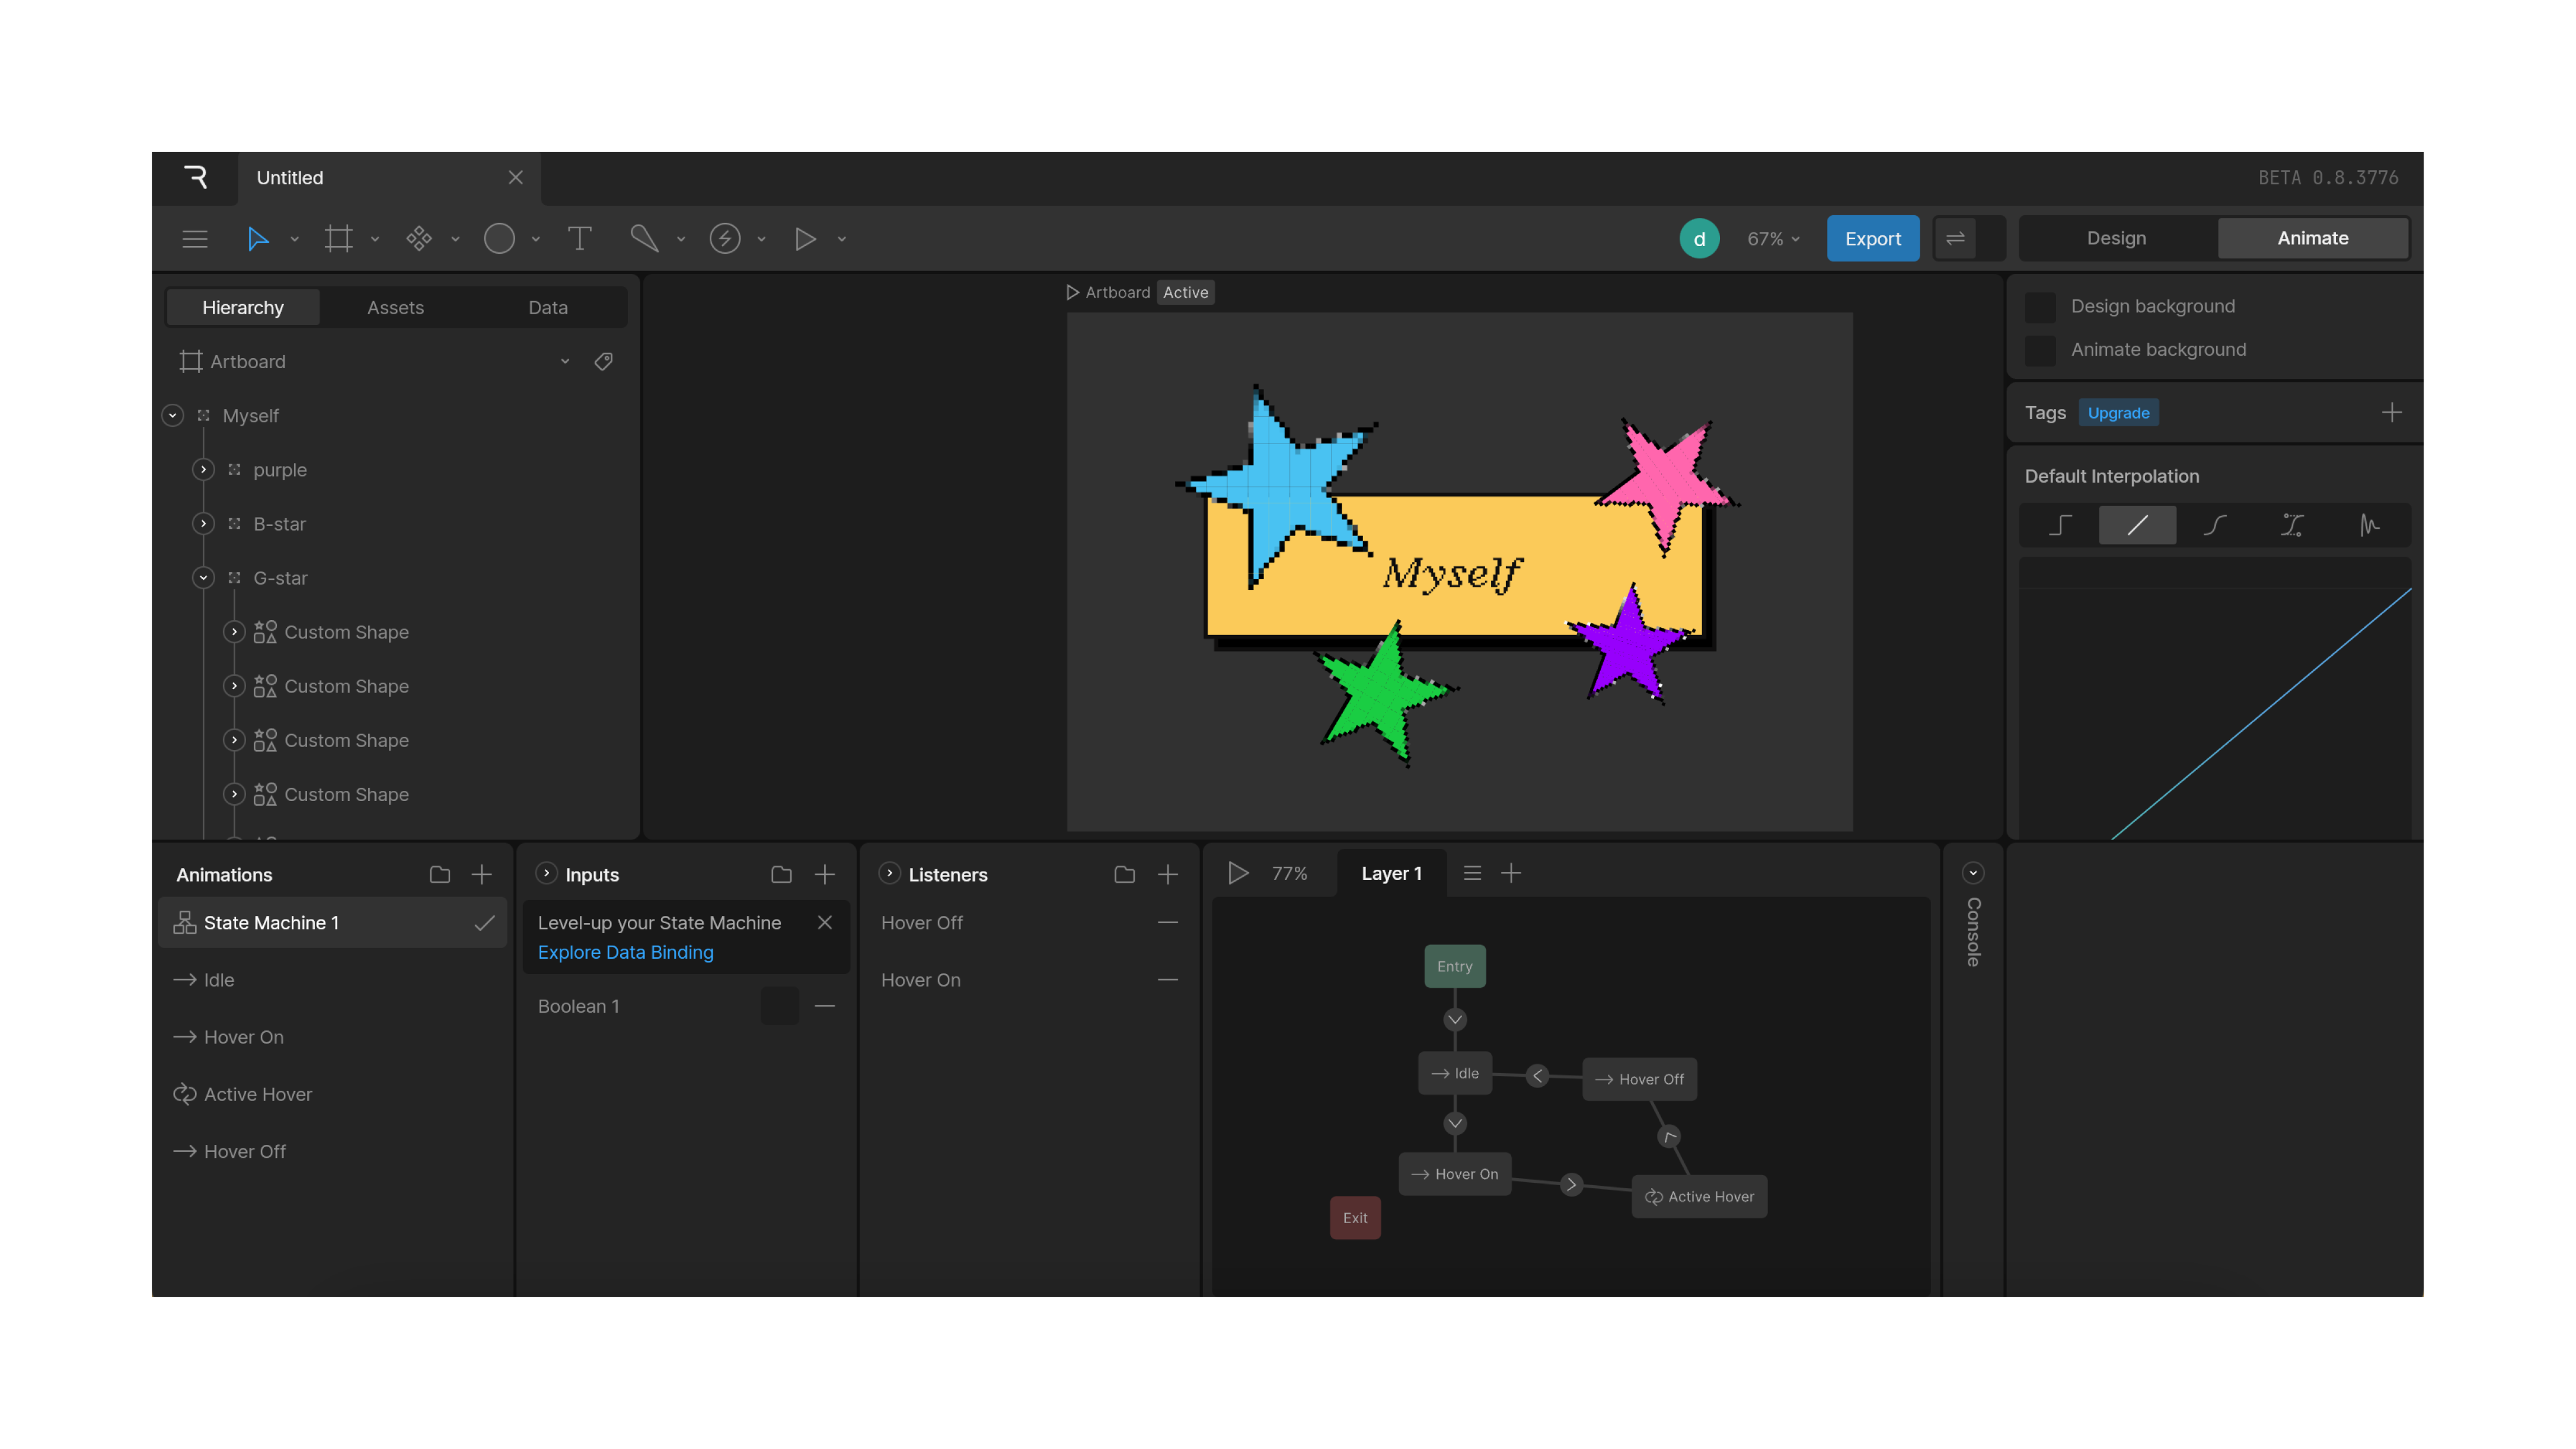The width and height of the screenshot is (2576, 1449).
Task: Open the Explore Data Binding link
Action: coord(626,952)
